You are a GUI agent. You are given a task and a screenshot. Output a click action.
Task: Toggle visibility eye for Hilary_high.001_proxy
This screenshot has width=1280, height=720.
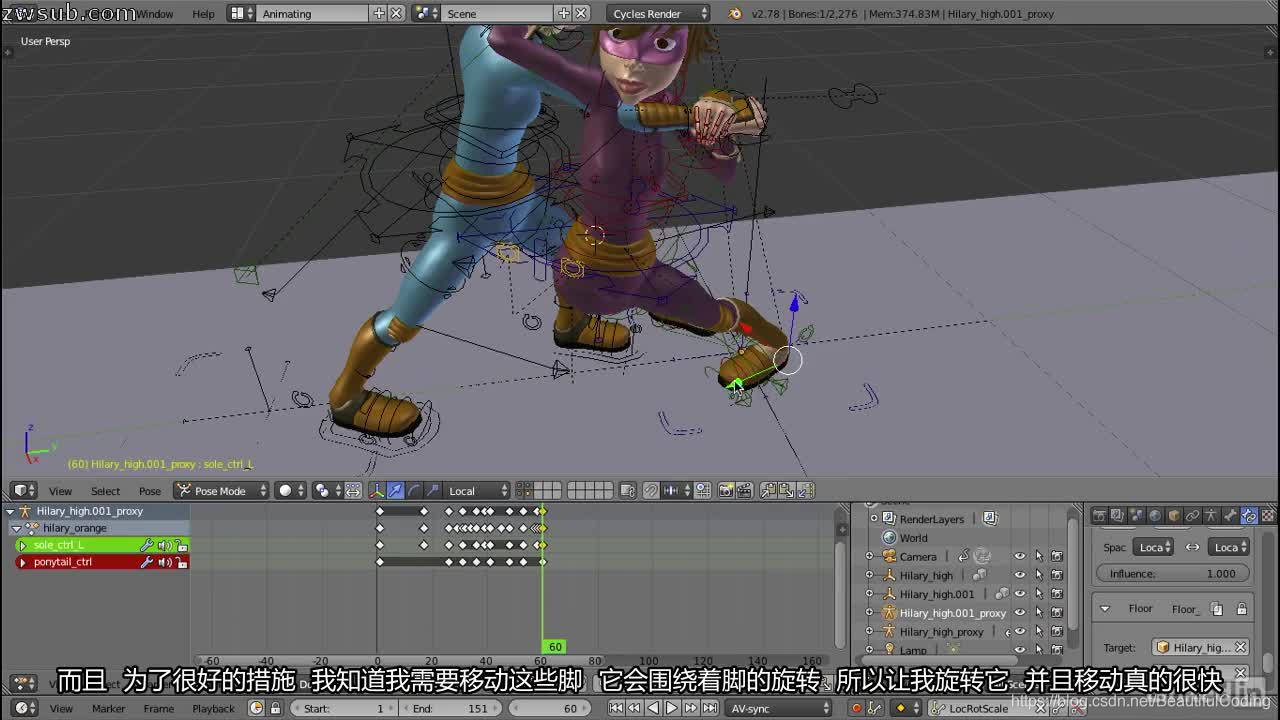(x=1019, y=613)
